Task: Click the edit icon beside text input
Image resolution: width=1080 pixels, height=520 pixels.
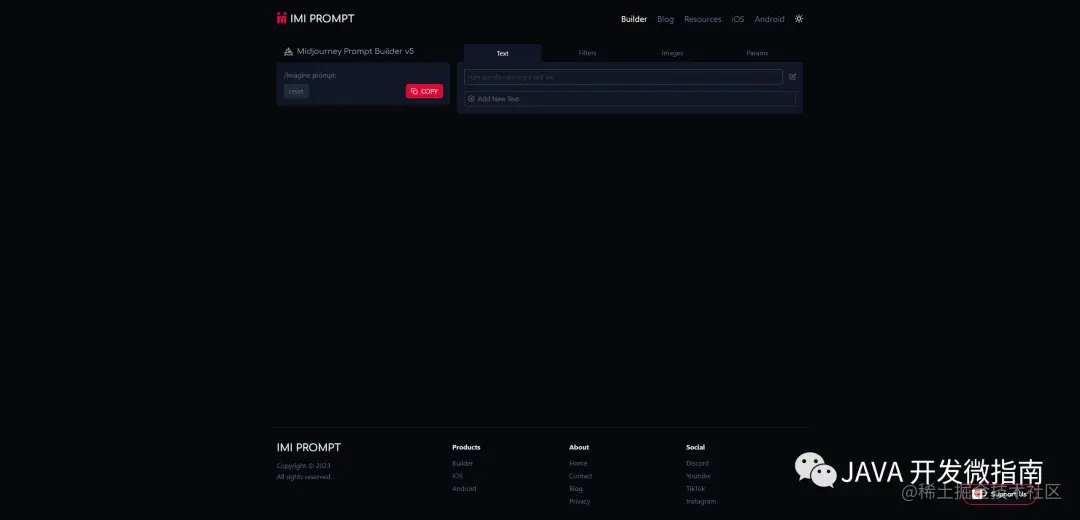Action: pos(792,77)
